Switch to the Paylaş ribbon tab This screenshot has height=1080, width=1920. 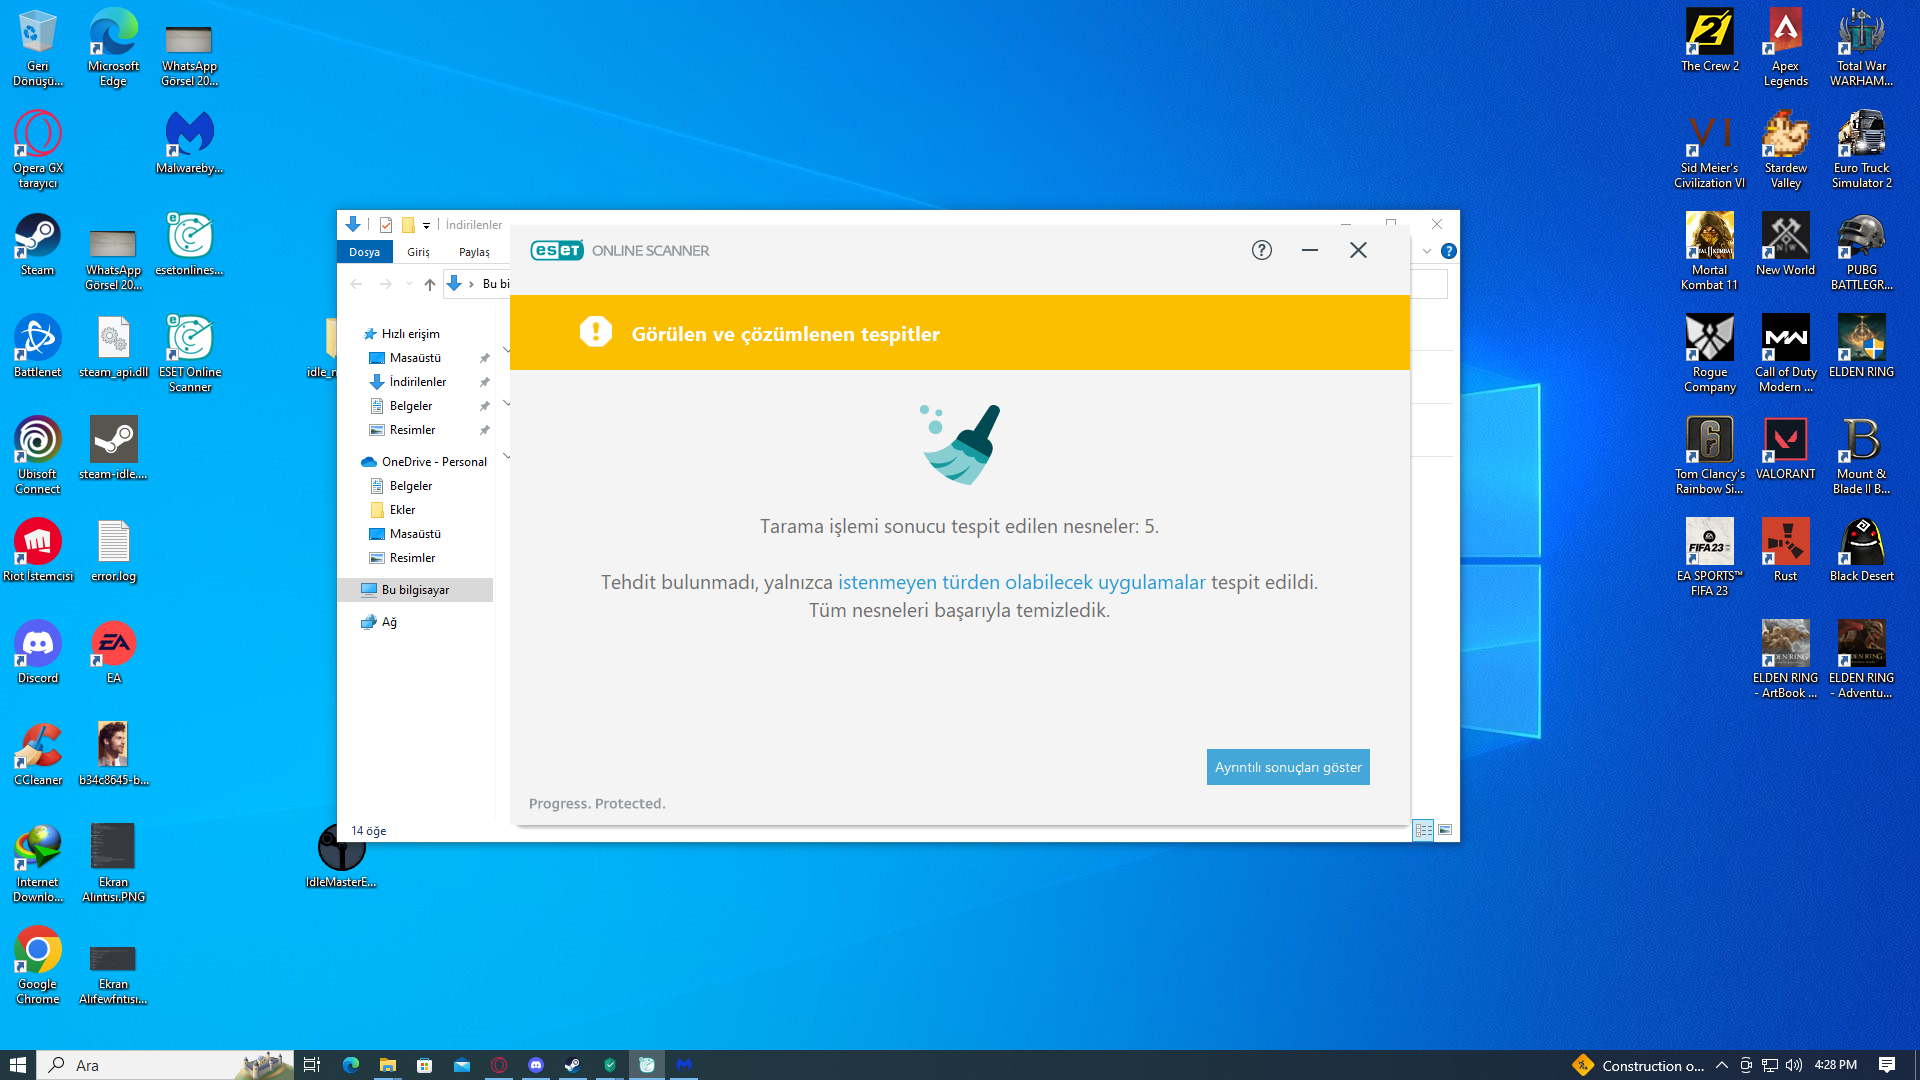click(x=474, y=252)
